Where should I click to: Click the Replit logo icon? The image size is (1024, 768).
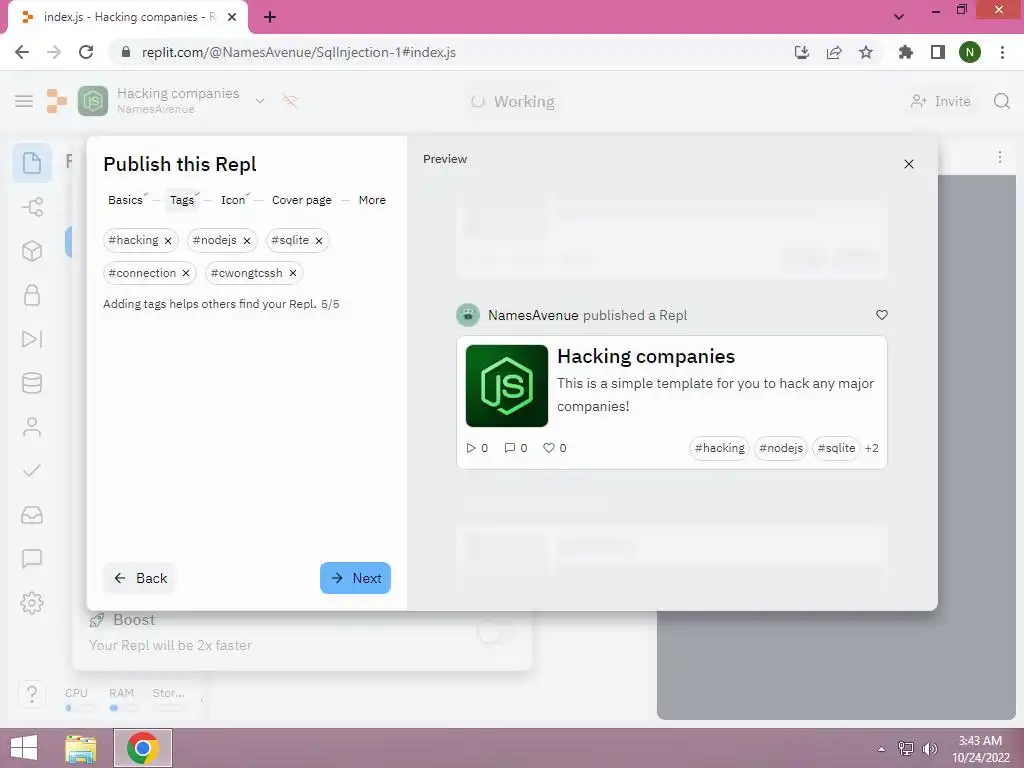tap(57, 101)
